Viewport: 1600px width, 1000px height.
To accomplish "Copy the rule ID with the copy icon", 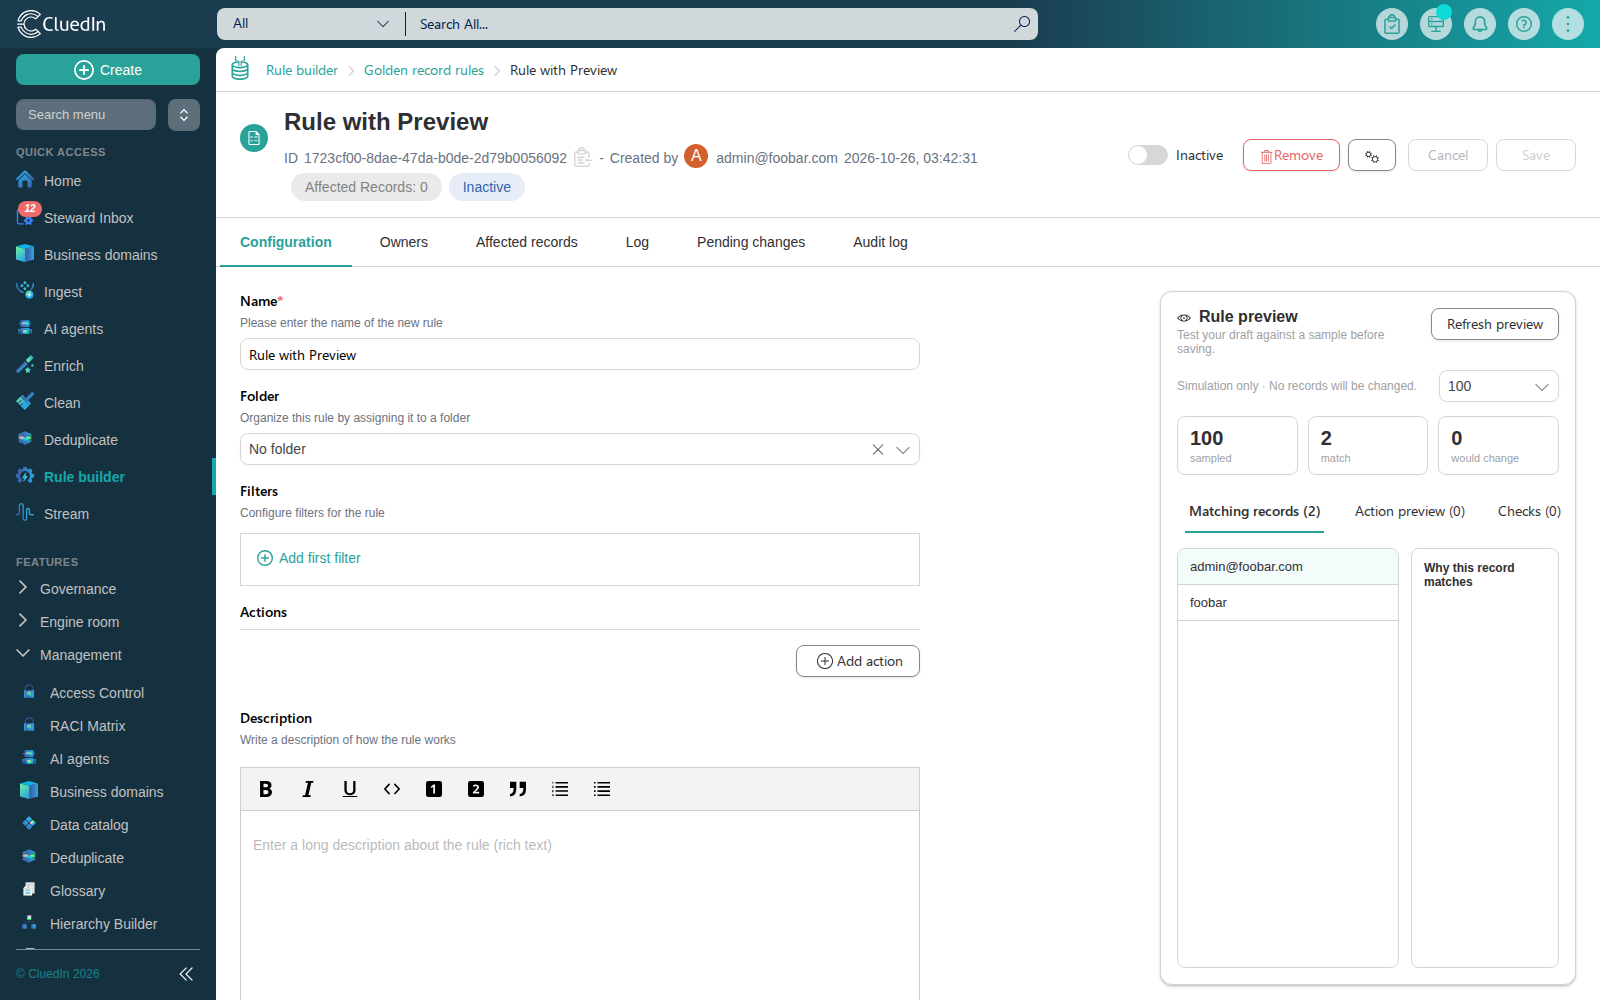I will [582, 157].
